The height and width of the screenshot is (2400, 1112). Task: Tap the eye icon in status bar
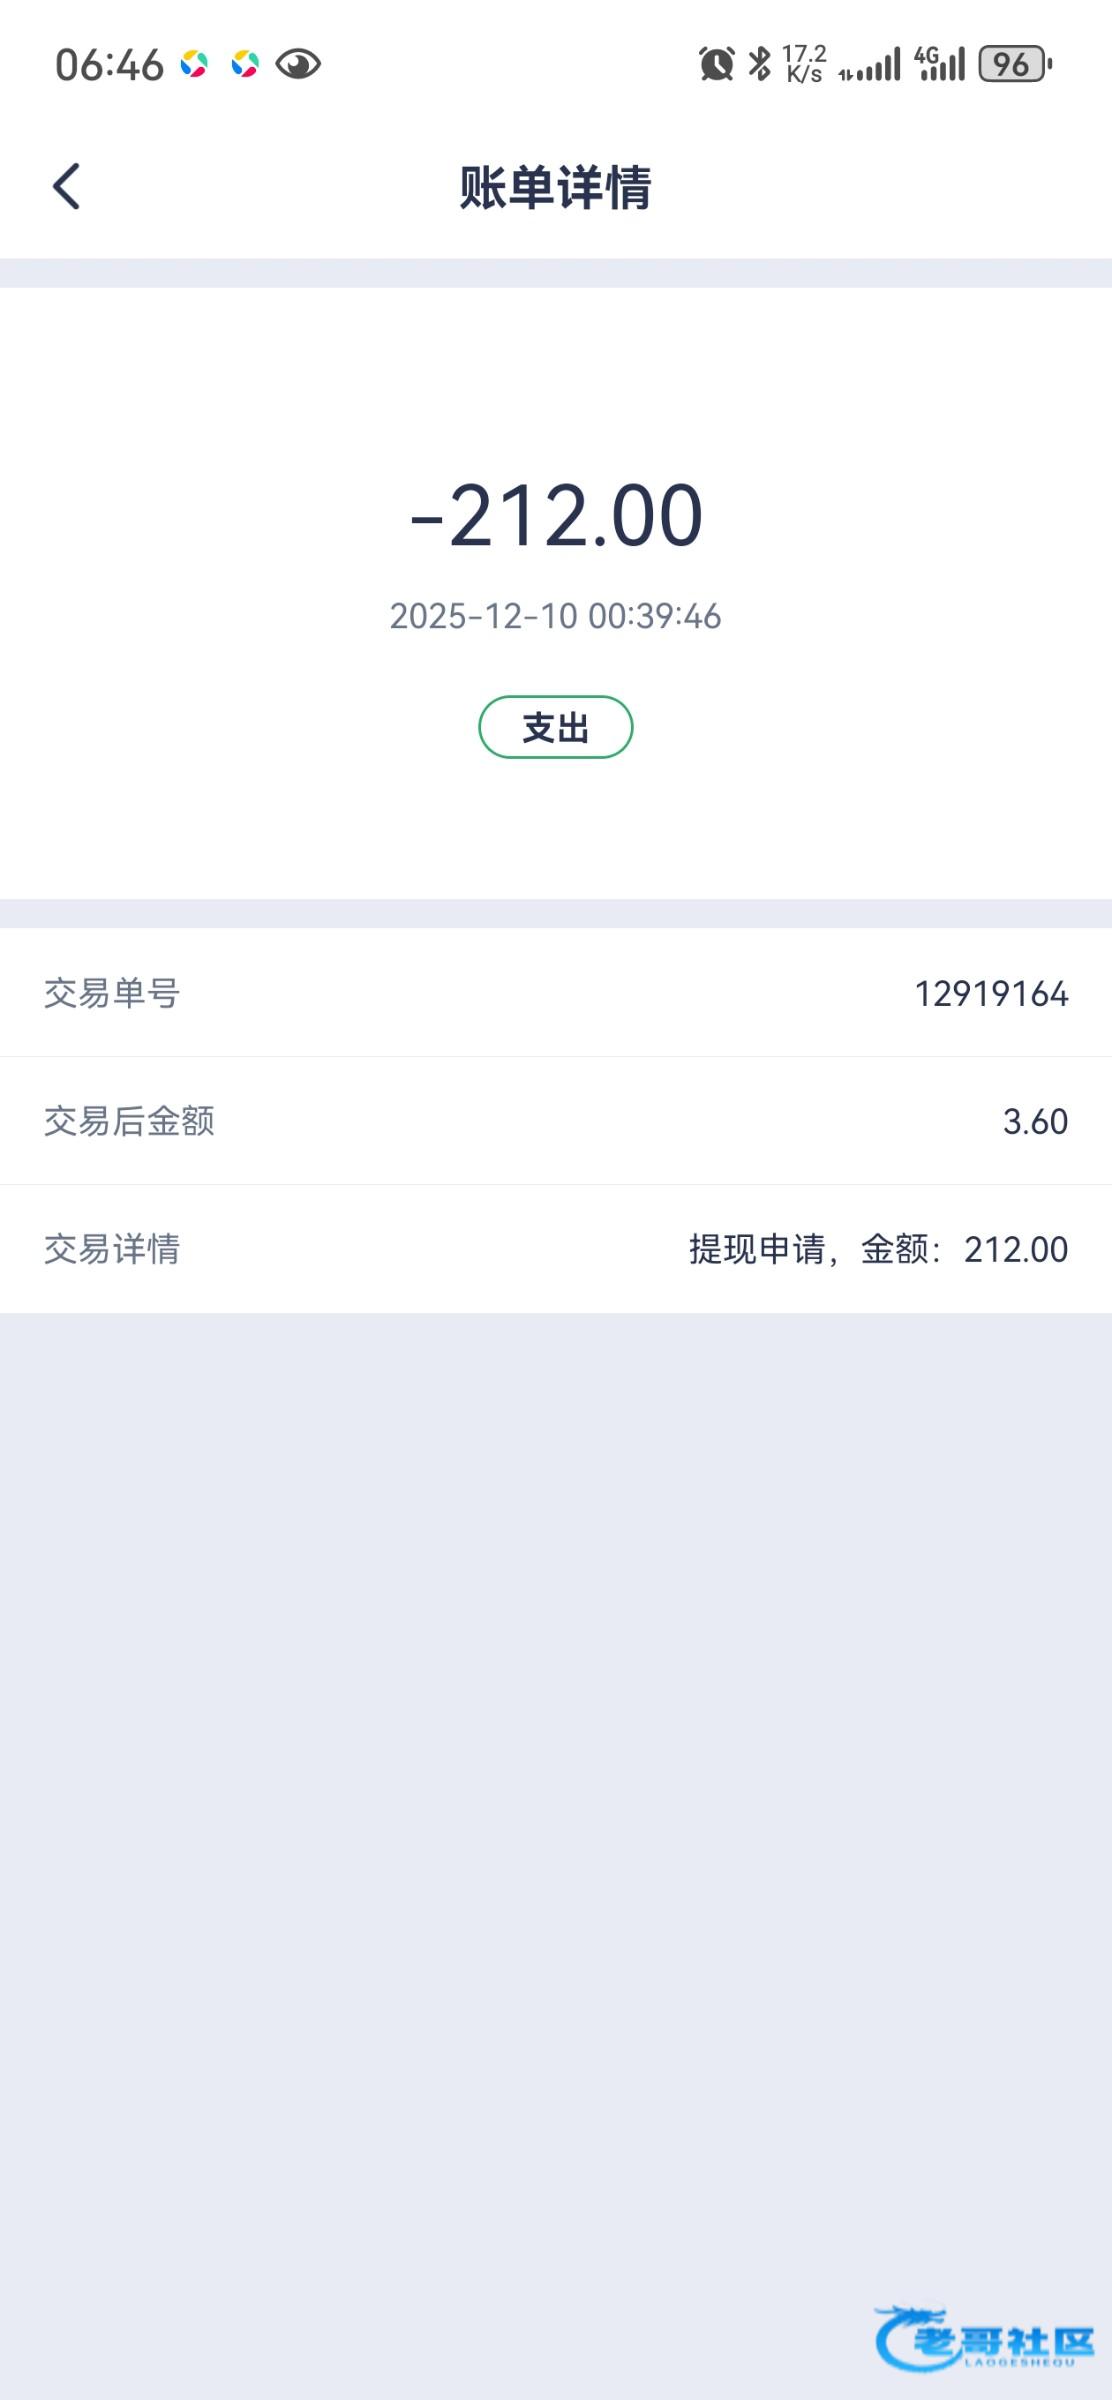(x=298, y=65)
